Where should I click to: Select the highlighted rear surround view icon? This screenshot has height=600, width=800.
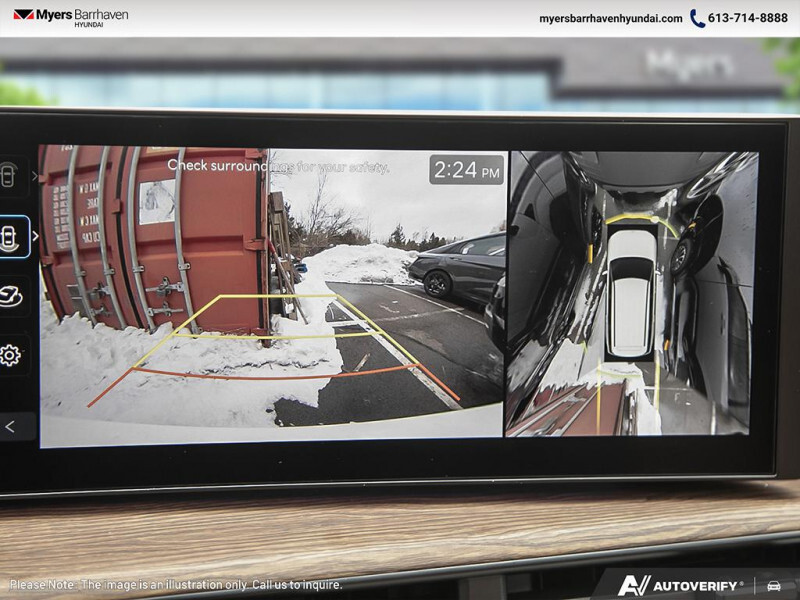[x=12, y=237]
